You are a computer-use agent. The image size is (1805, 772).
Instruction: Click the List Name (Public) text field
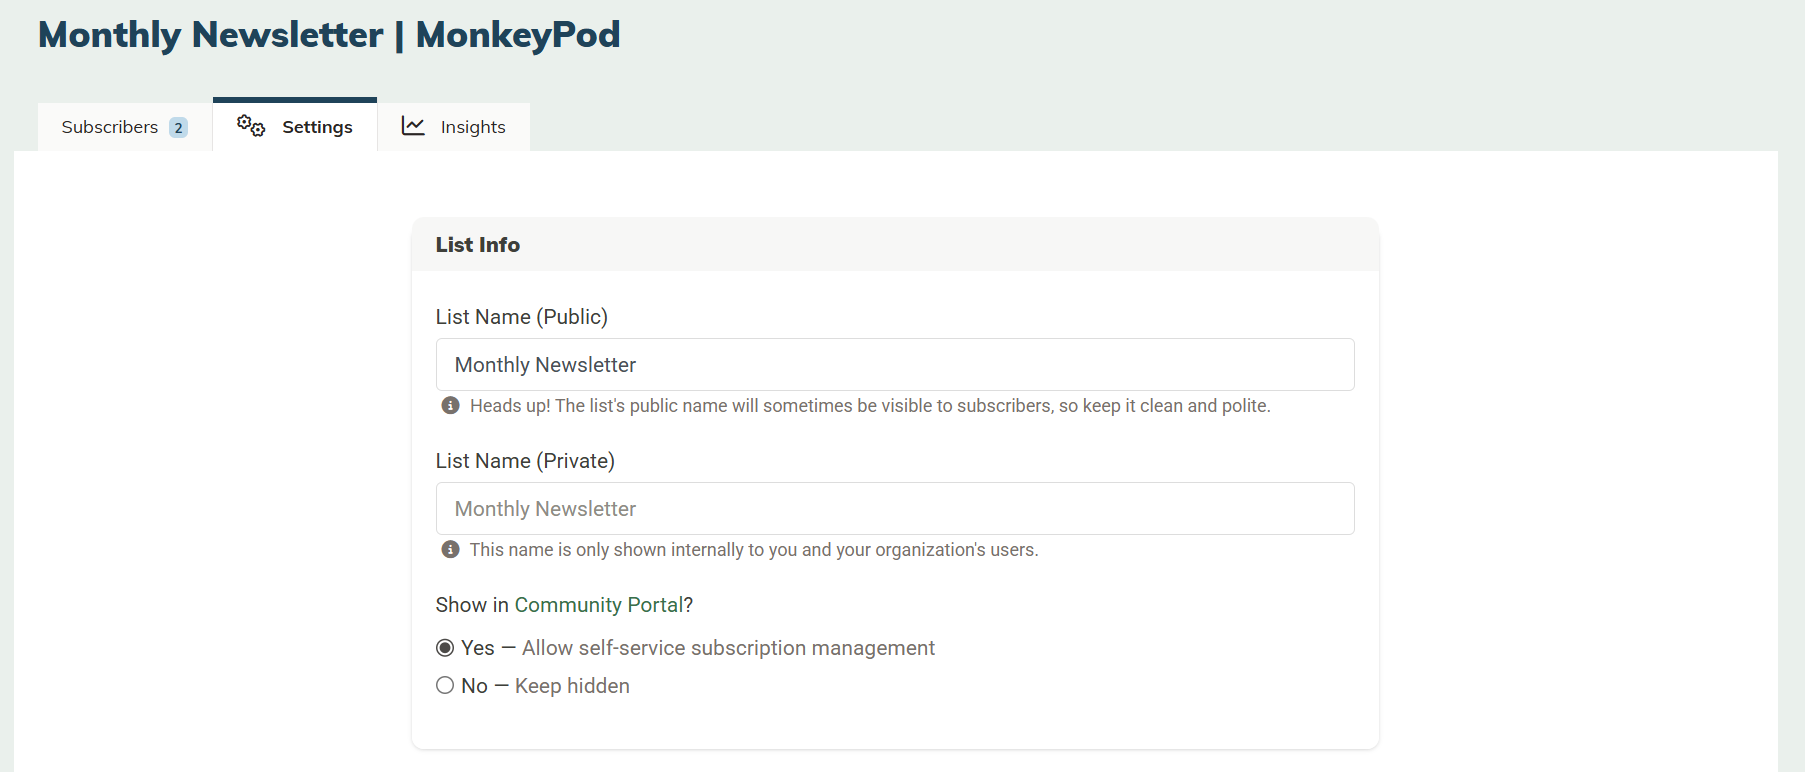click(895, 365)
